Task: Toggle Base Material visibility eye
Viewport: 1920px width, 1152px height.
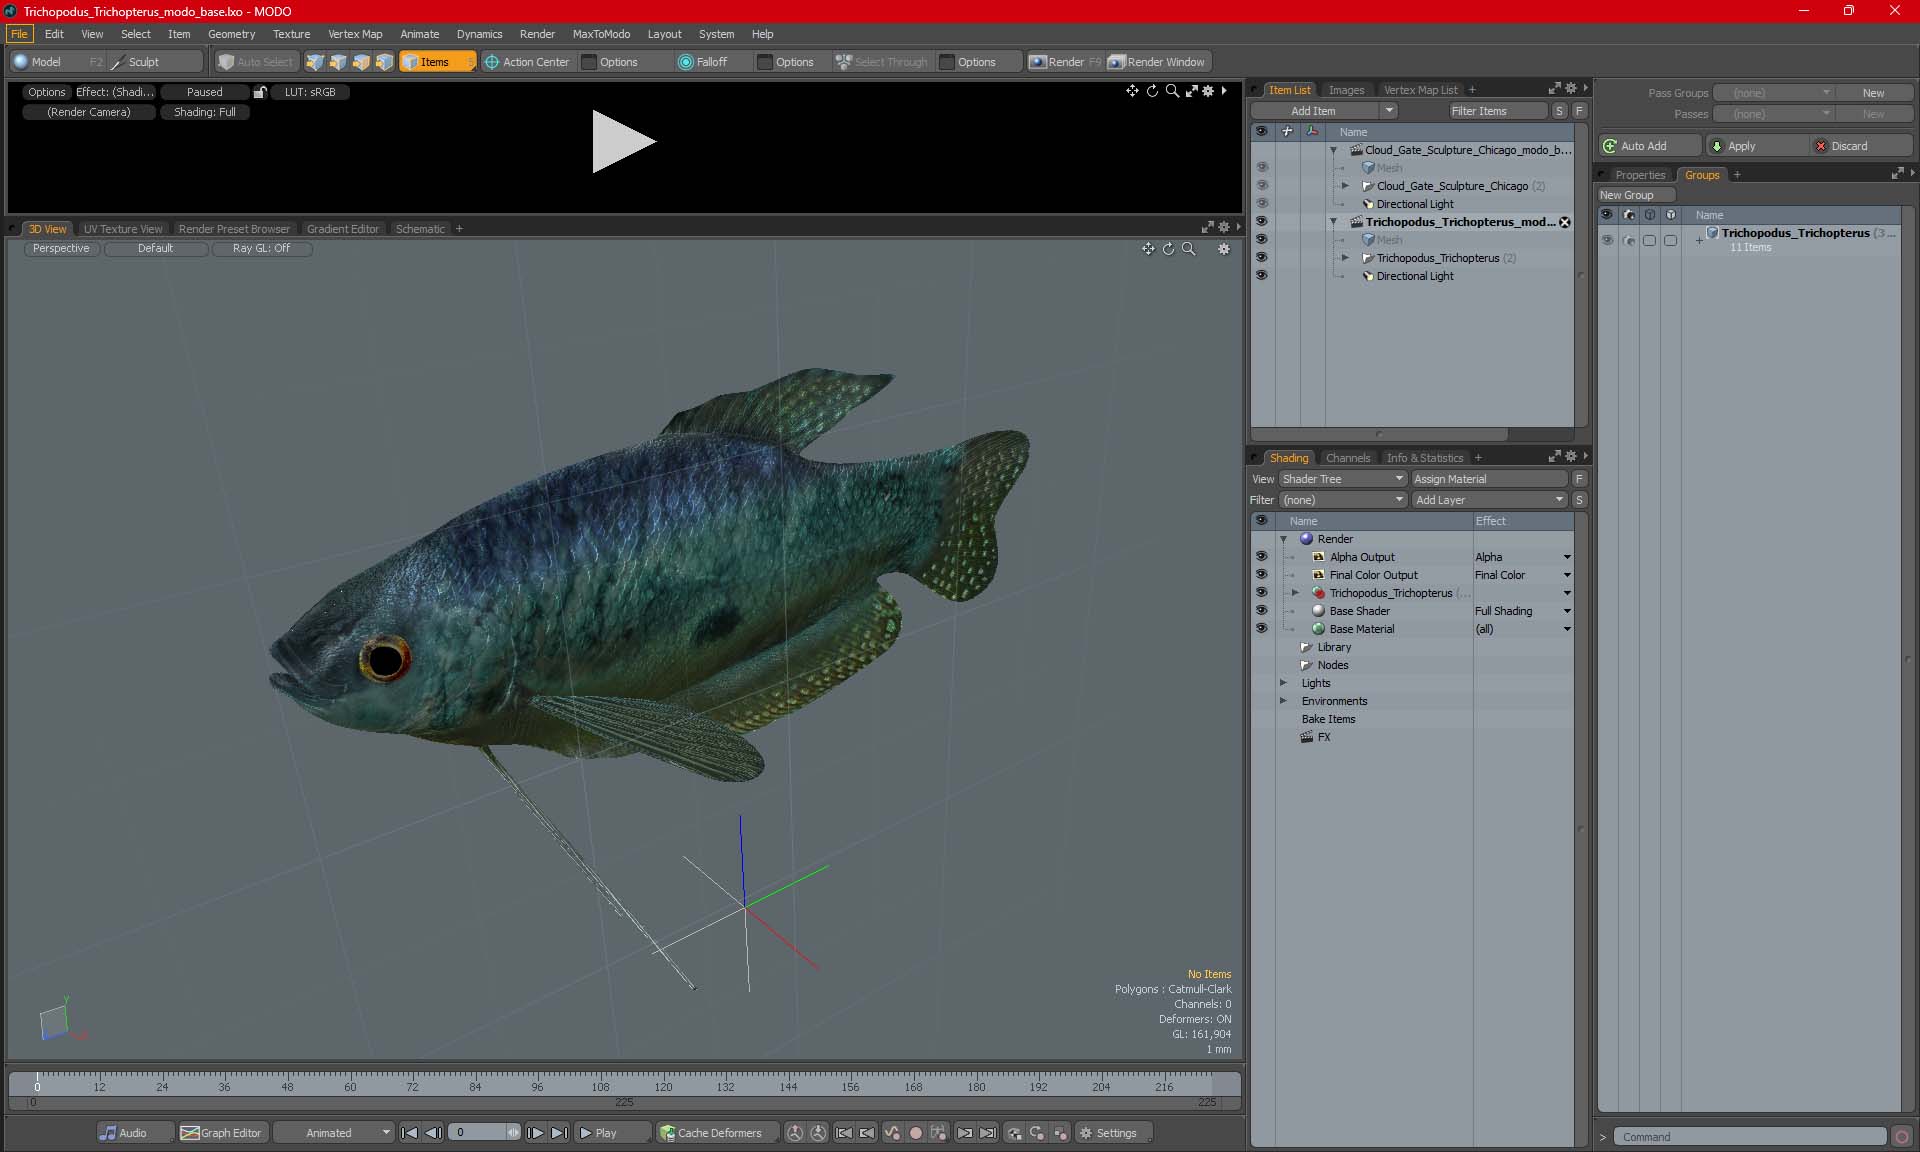Action: tap(1261, 629)
